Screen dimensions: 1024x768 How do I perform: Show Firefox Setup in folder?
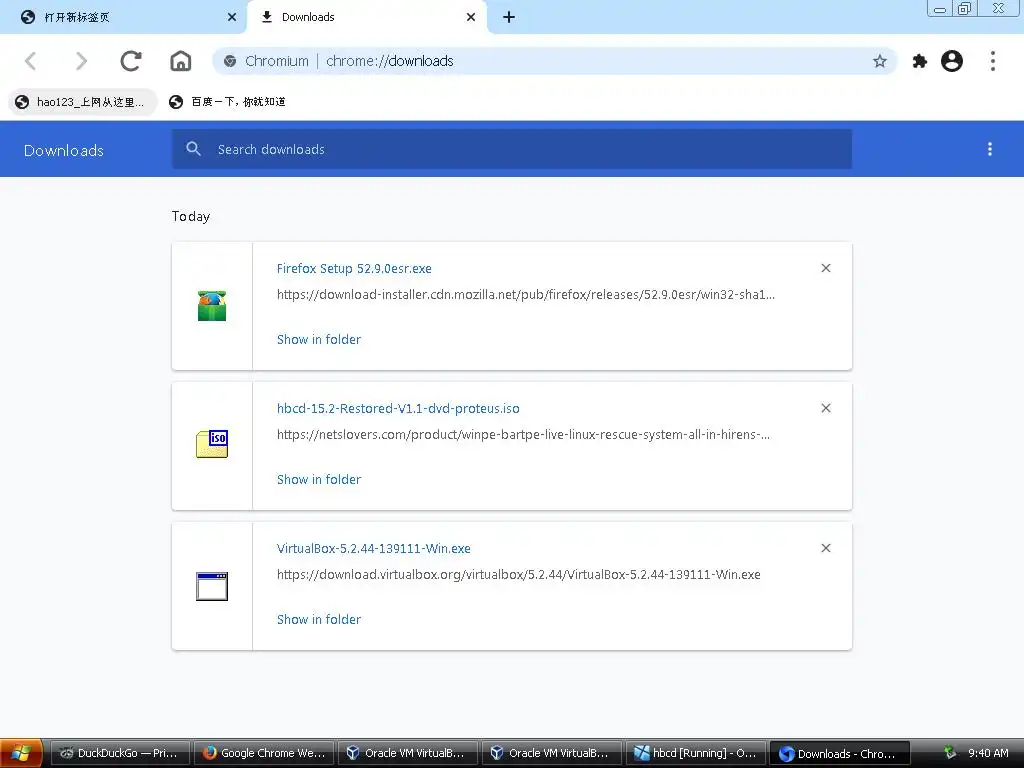(319, 340)
